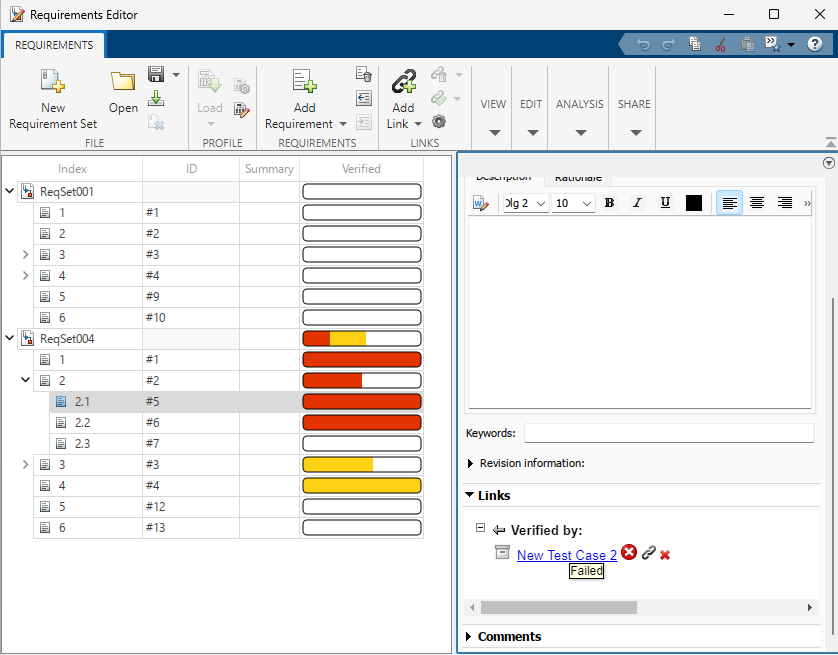Toggle bold formatting in the Description editor
The image size is (838, 655).
coord(609,202)
